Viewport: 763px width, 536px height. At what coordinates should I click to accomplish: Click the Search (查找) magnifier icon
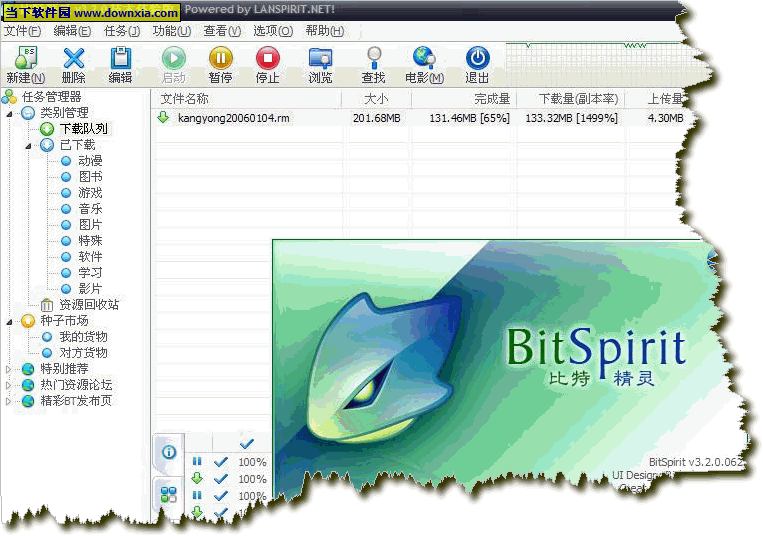point(374,58)
